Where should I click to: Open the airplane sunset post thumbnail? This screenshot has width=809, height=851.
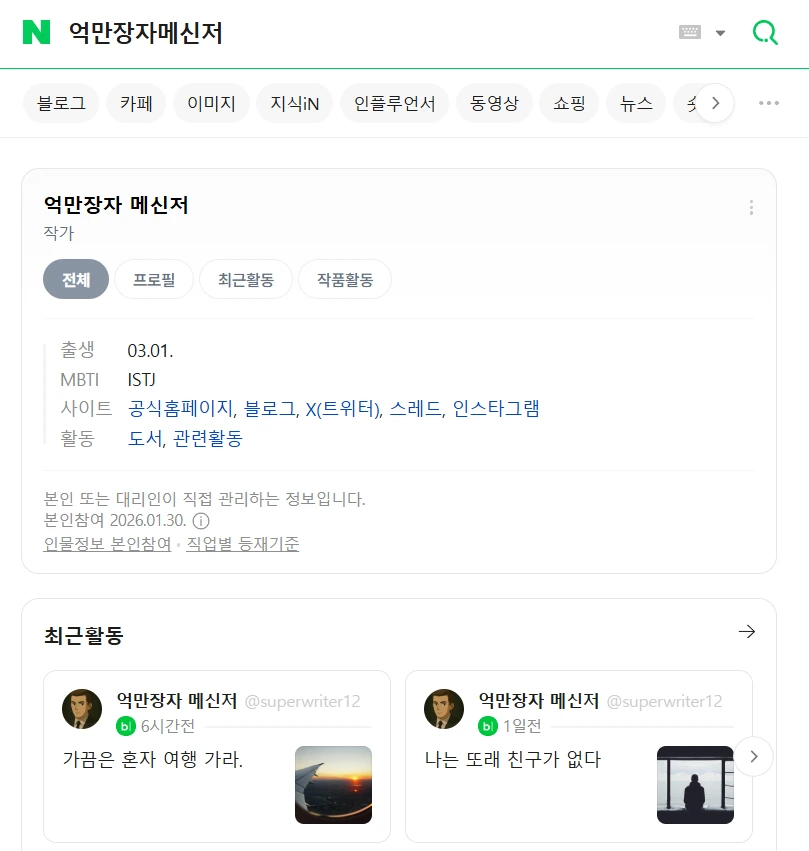click(x=333, y=785)
